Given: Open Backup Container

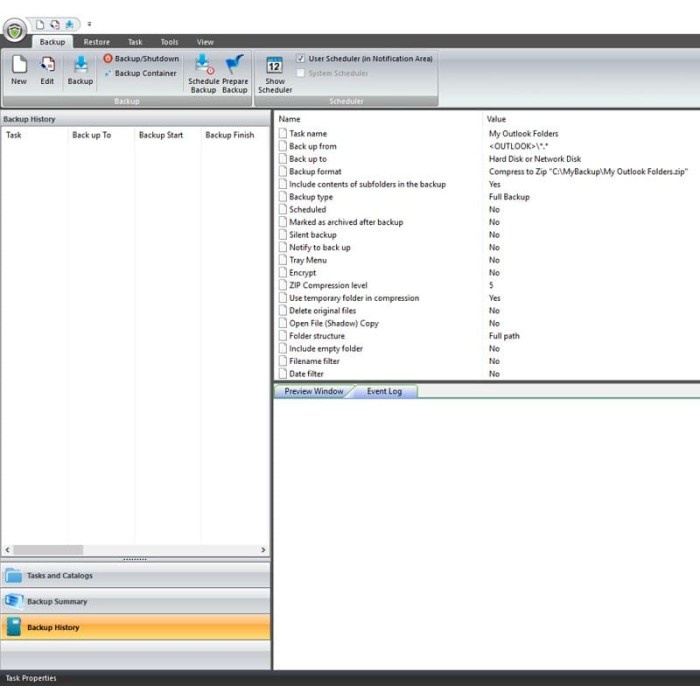Looking at the screenshot, I should coord(140,73).
